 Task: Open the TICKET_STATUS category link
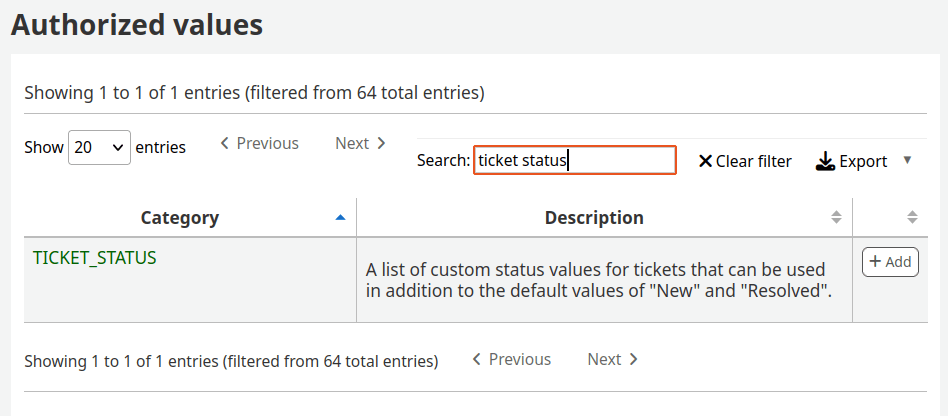click(95, 257)
